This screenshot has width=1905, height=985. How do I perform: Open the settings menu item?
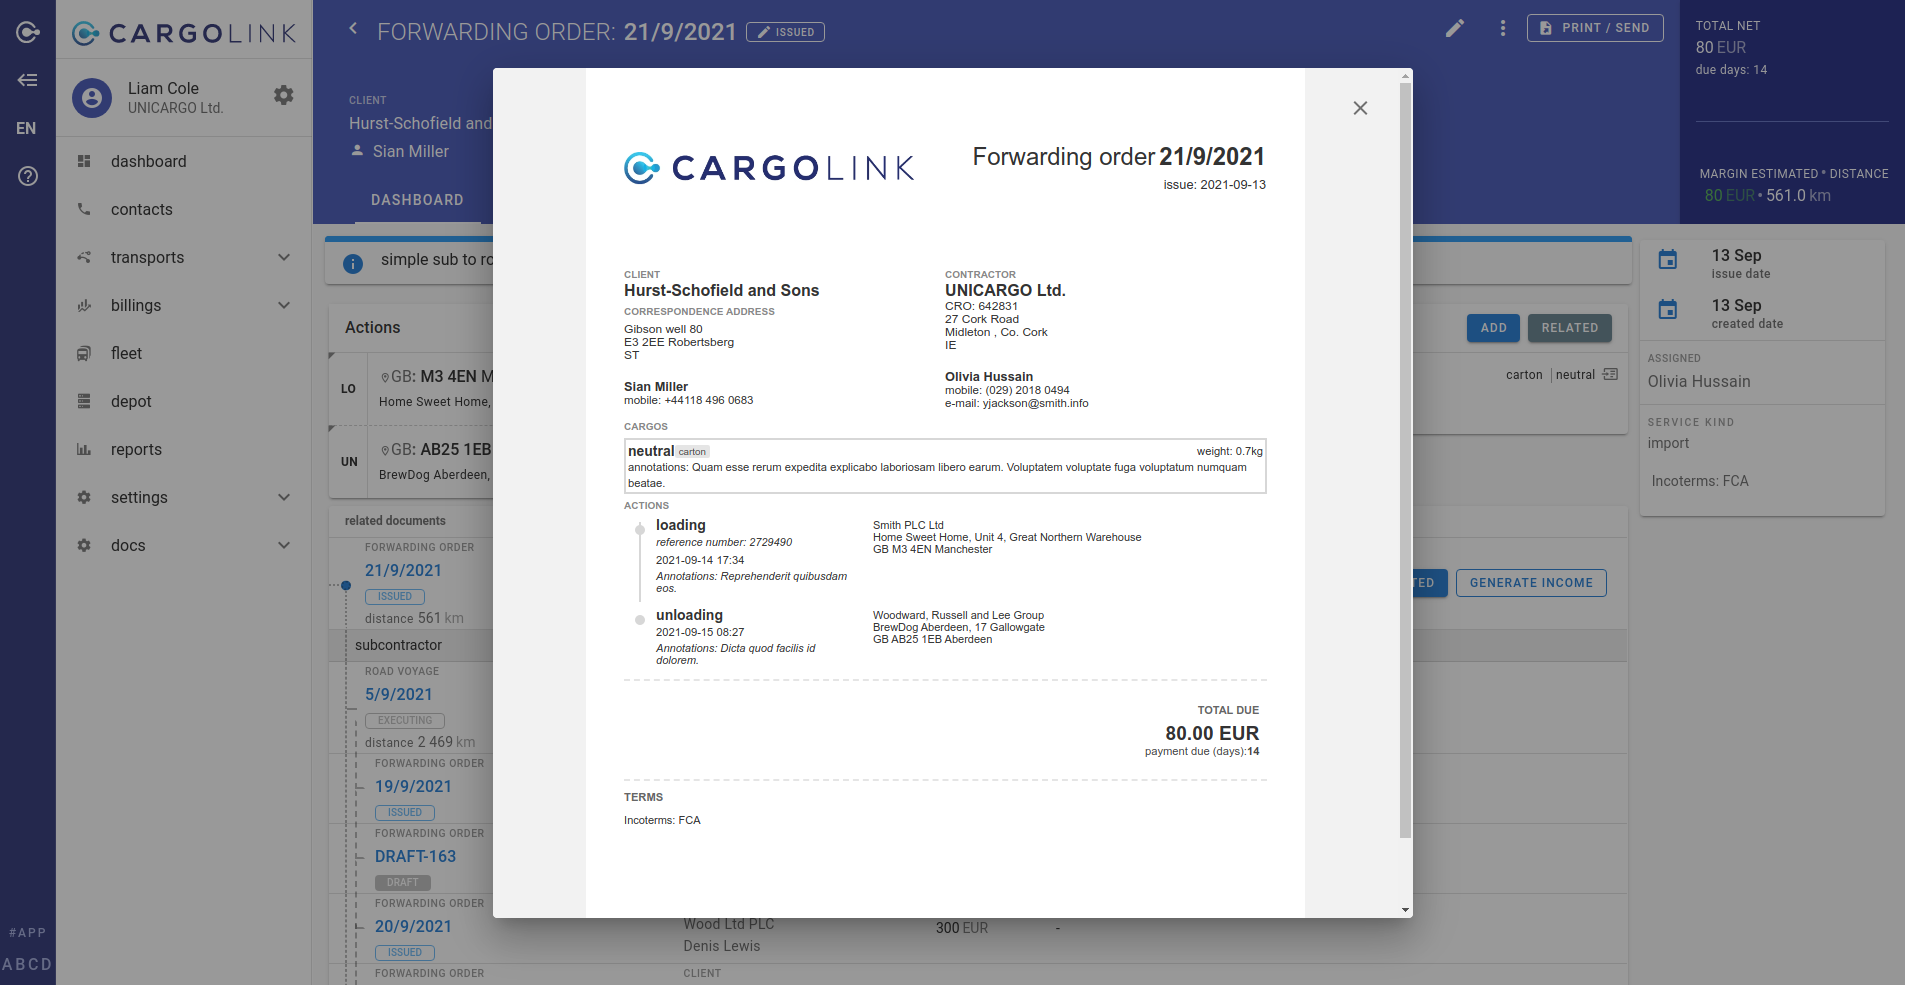click(x=184, y=497)
